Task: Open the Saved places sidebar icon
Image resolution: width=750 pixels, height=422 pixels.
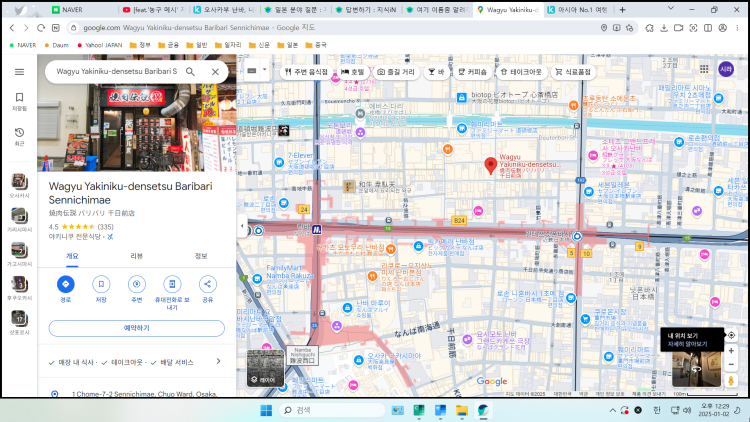Action: (x=19, y=101)
